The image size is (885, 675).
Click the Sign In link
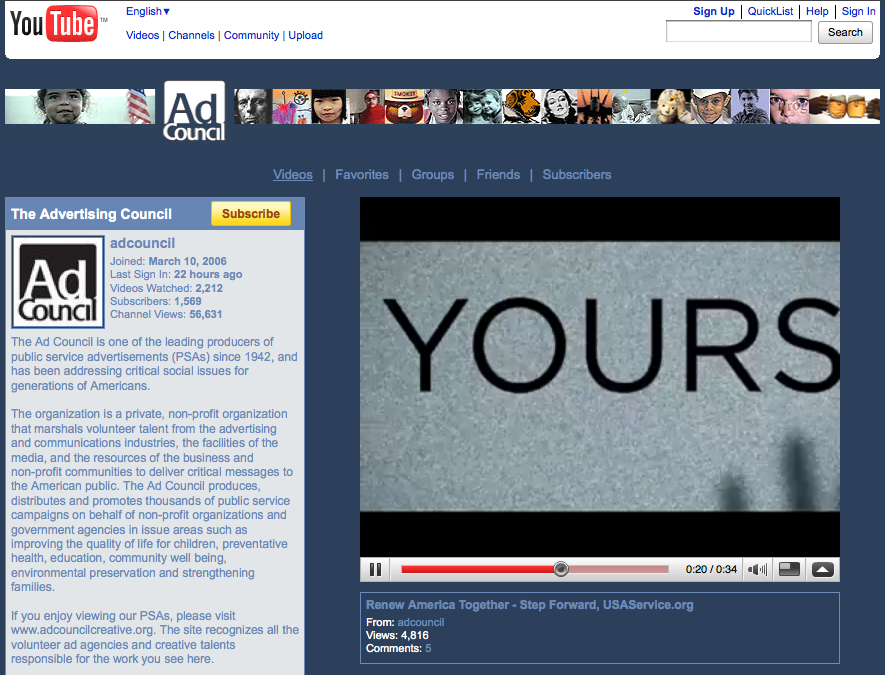pos(858,11)
